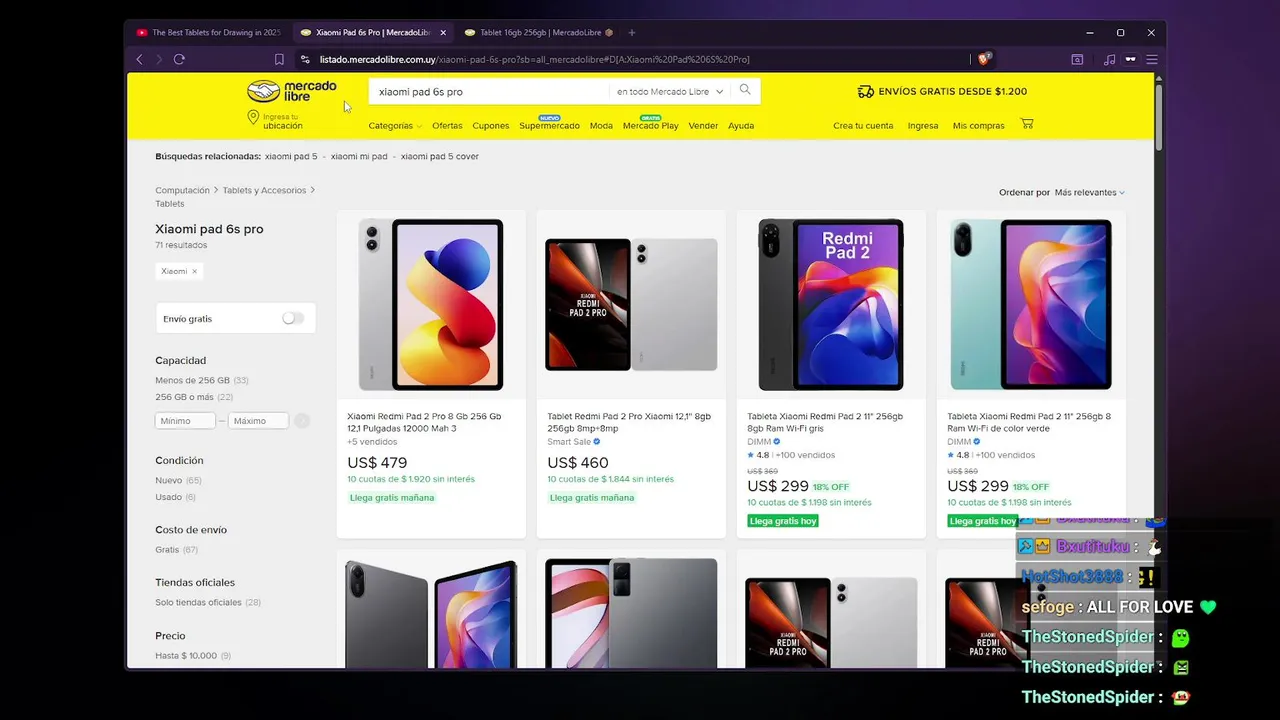Click the site settings icon before the URL

tap(306, 59)
